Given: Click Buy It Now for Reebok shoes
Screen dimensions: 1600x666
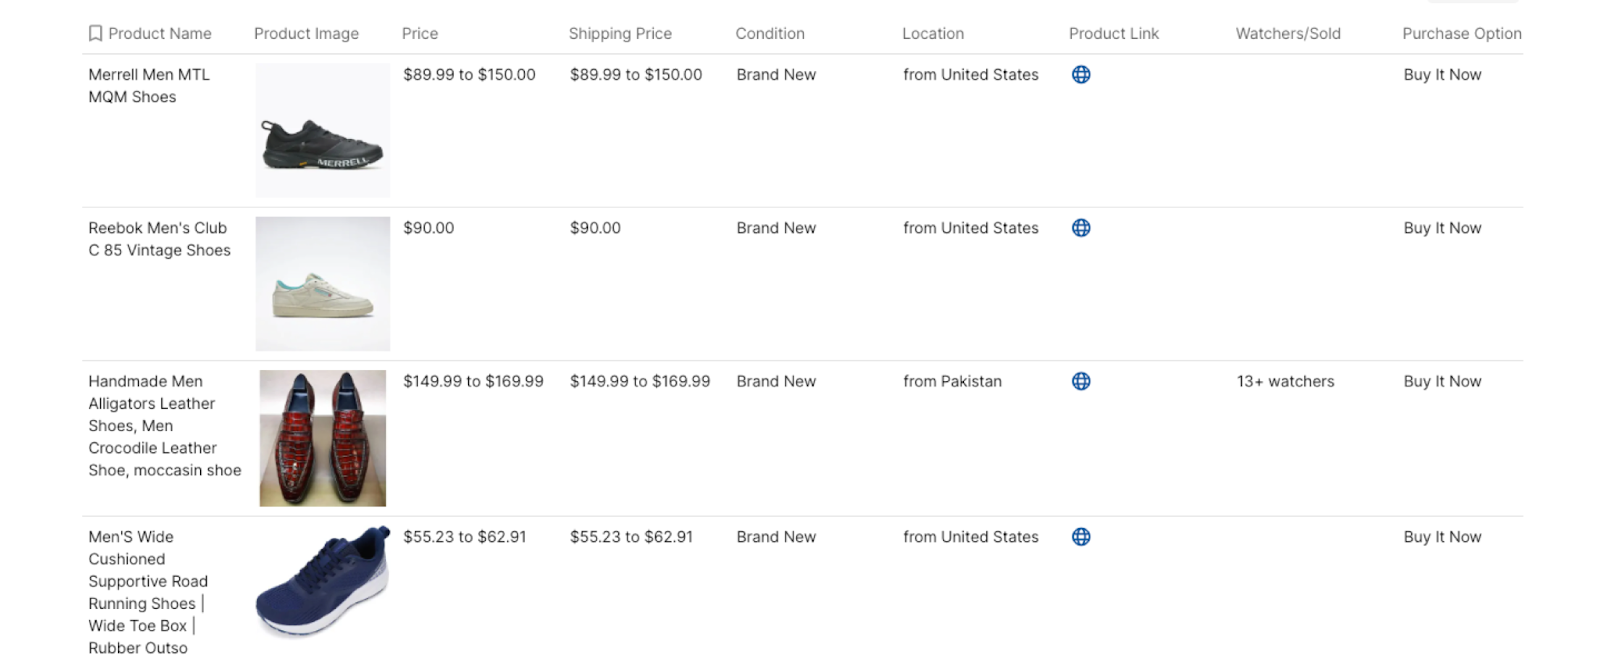Looking at the screenshot, I should click(1442, 228).
